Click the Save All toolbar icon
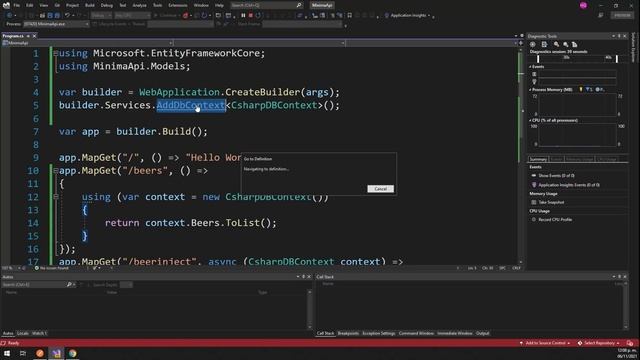This screenshot has width=640, height=360. (57, 16)
